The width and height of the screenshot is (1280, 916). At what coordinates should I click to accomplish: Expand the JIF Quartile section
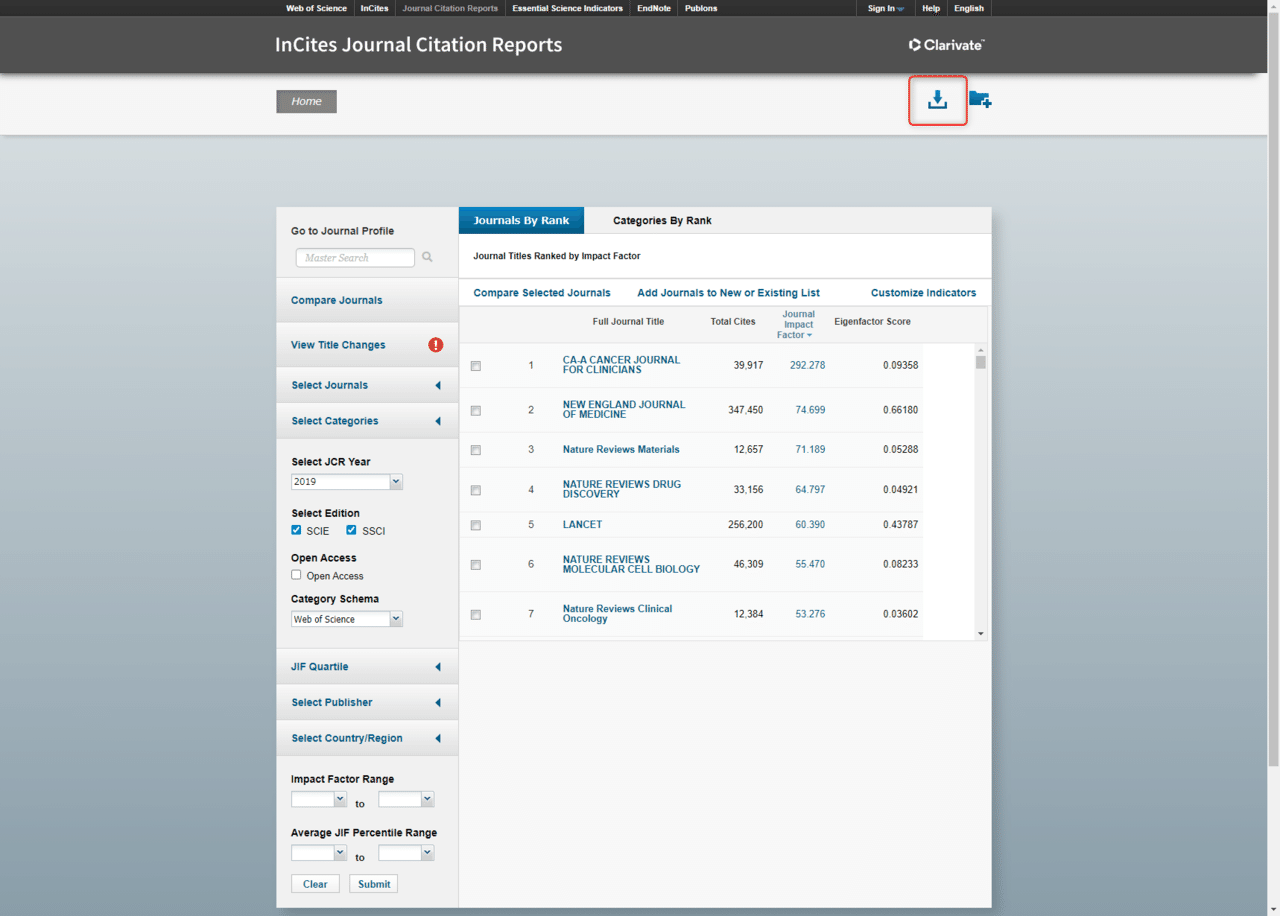[x=367, y=667]
